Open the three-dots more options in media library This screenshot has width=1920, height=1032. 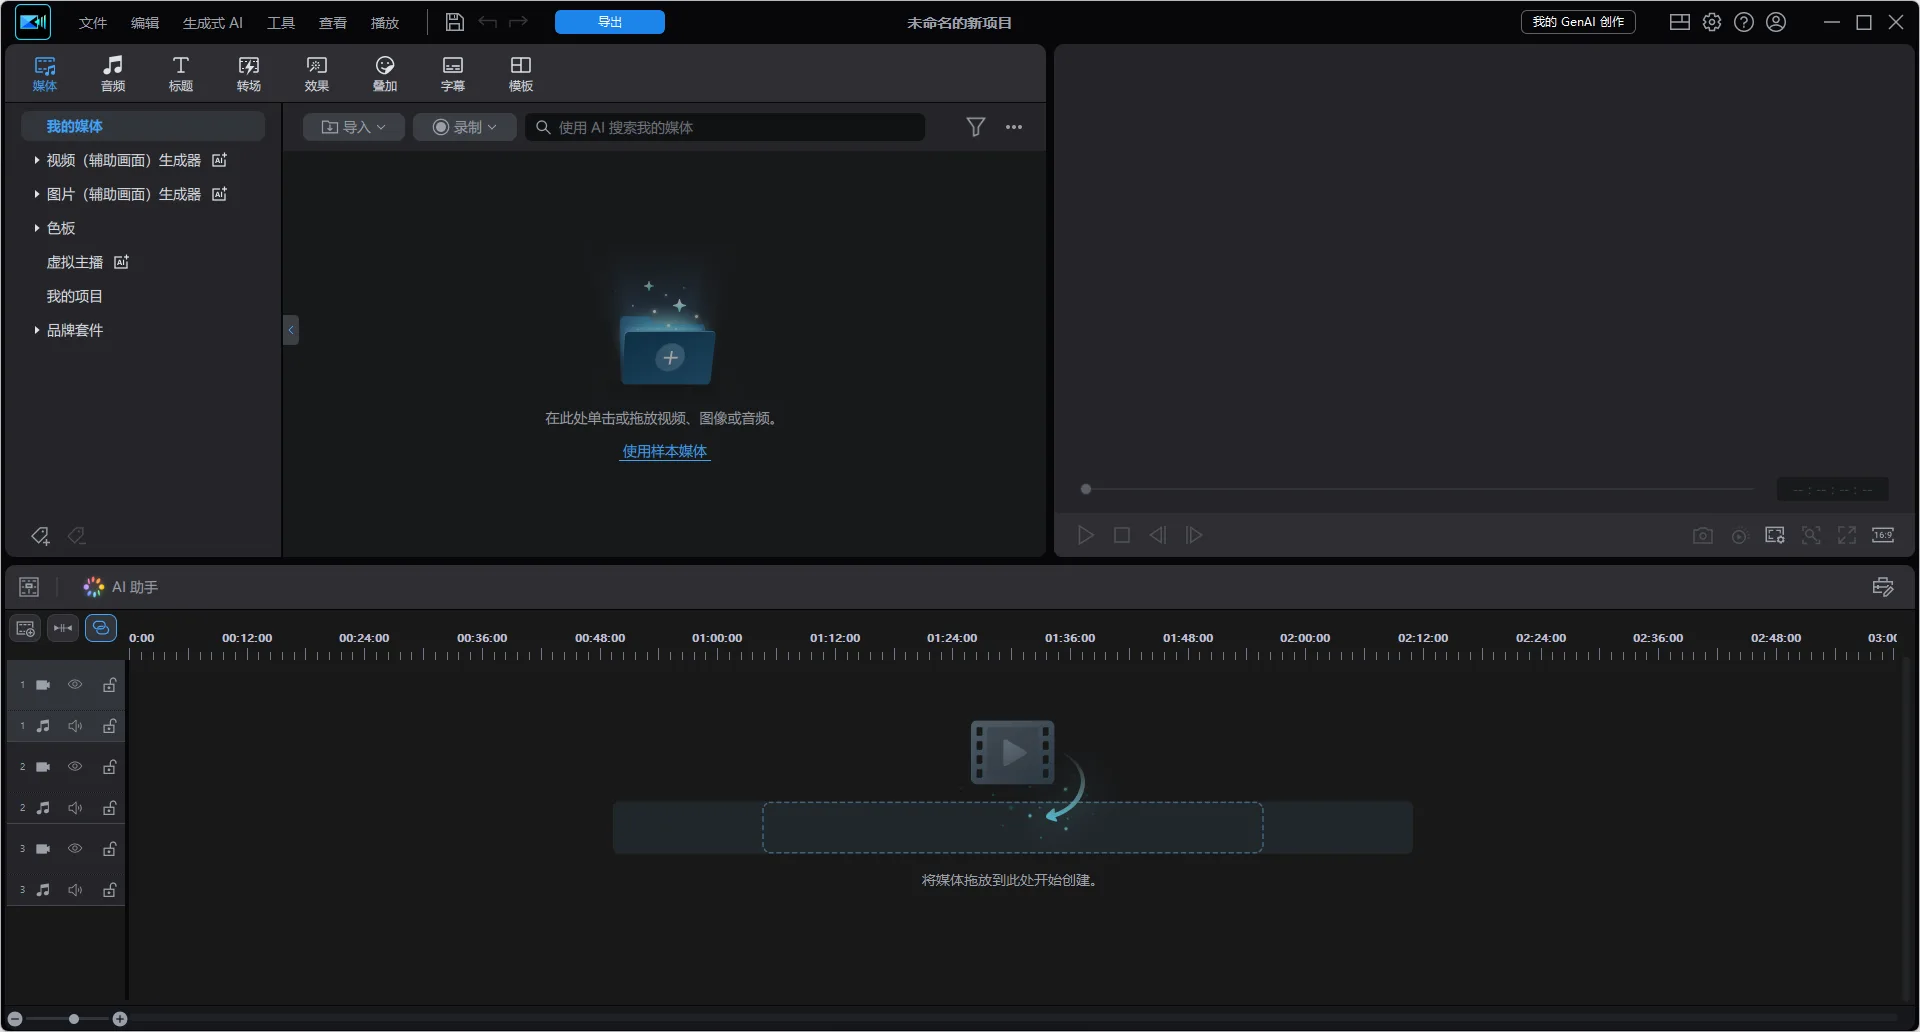(x=1014, y=127)
